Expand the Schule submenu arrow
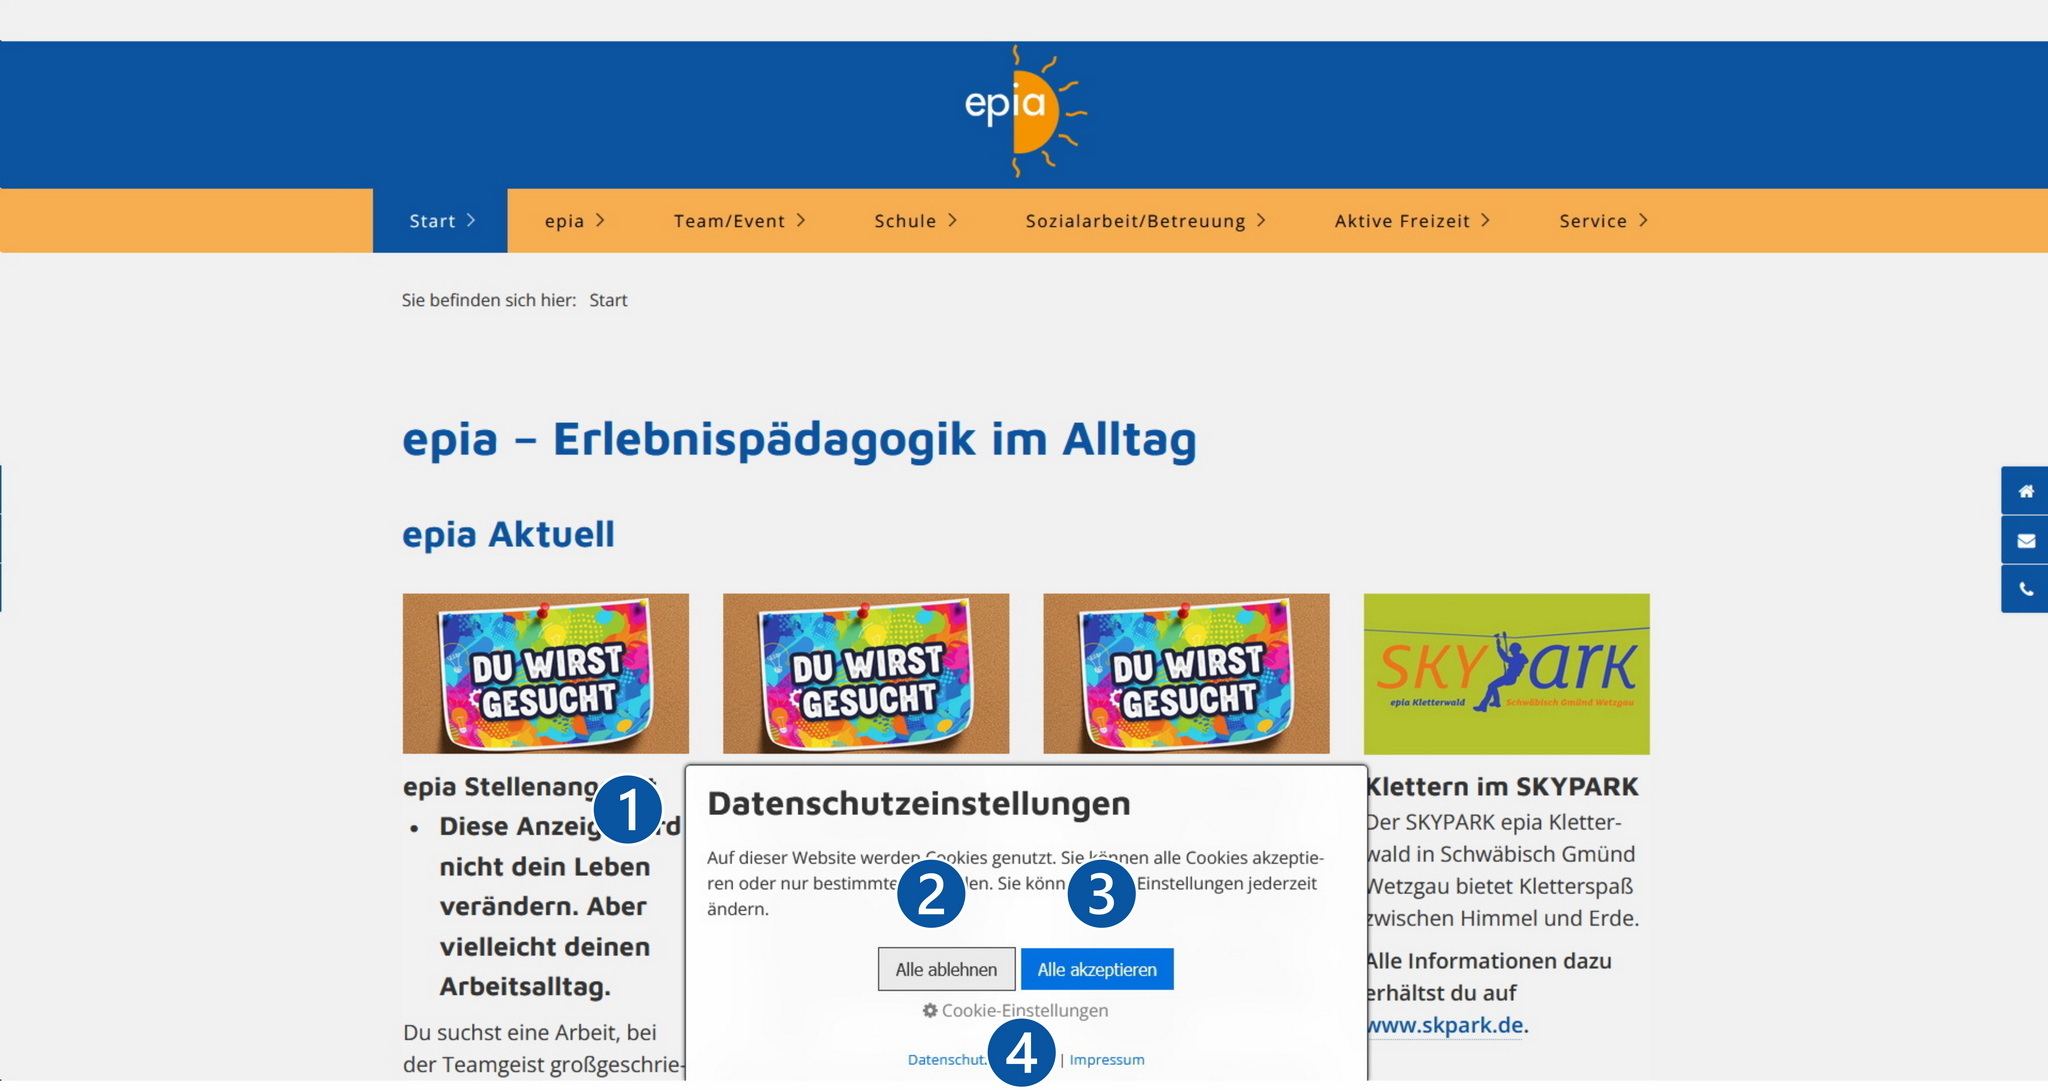The image size is (2048, 1090). click(953, 221)
